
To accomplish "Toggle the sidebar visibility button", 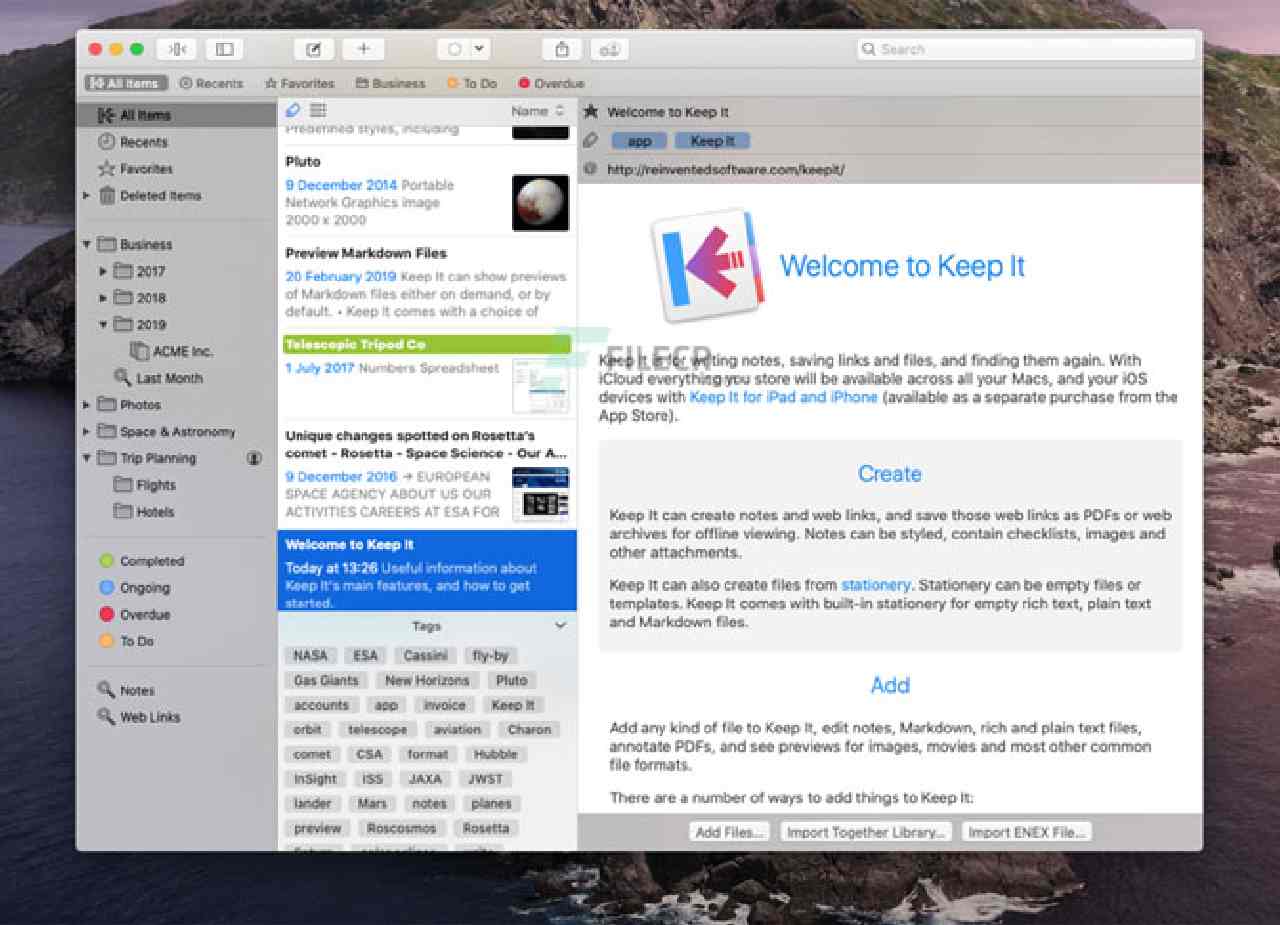I will click(224, 49).
